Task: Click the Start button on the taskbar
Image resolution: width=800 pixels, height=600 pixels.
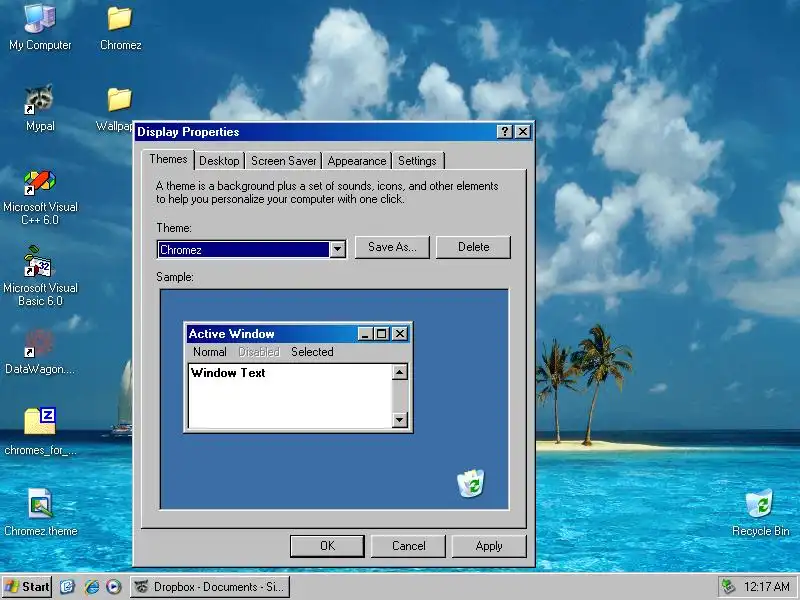Action: 27,587
